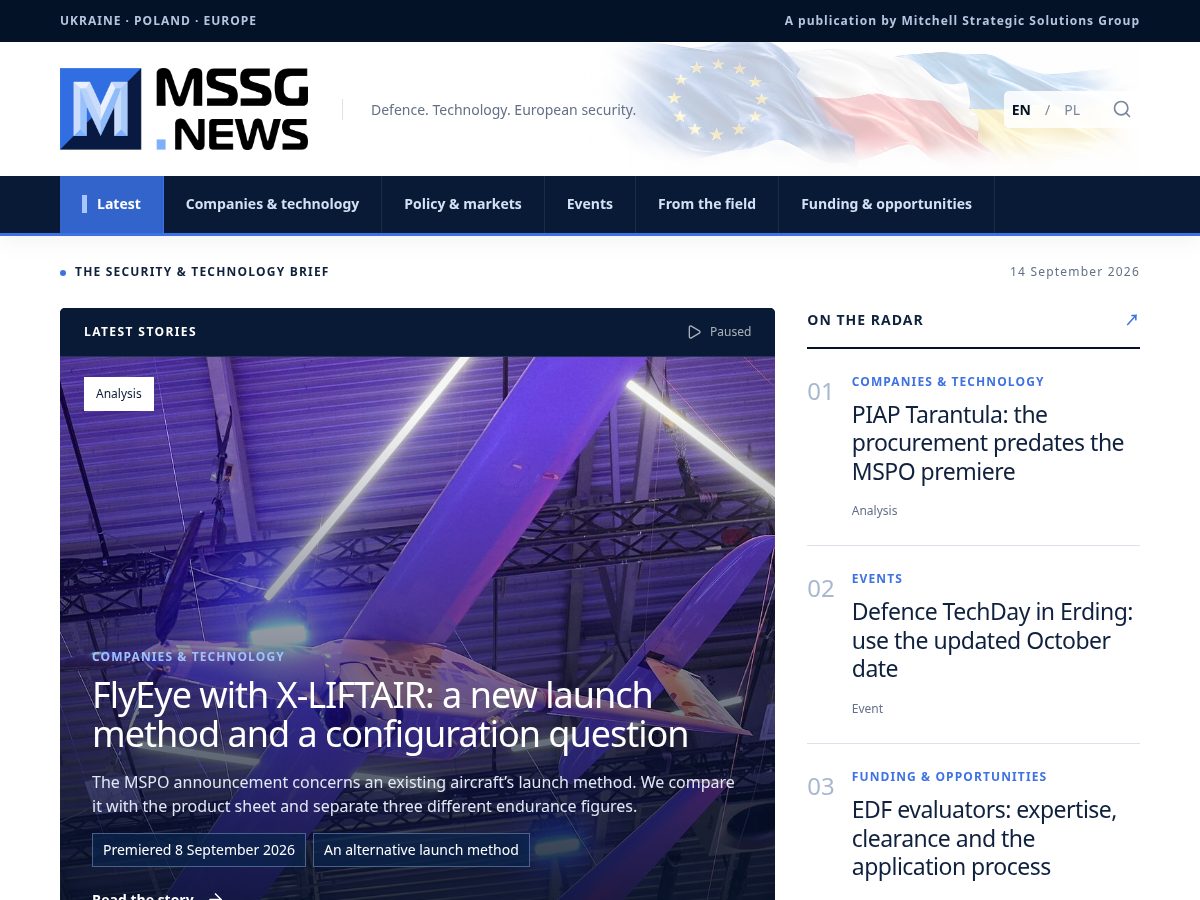Click 'Latest Stories' header text
The width and height of the screenshot is (1200, 900).
[140, 332]
